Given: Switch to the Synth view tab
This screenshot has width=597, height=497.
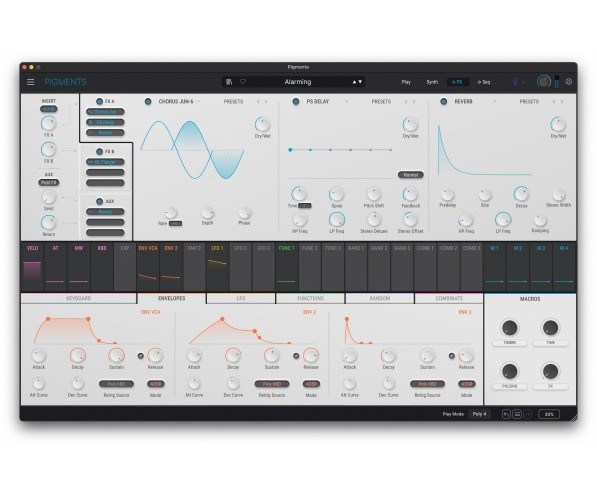Looking at the screenshot, I should tap(432, 82).
